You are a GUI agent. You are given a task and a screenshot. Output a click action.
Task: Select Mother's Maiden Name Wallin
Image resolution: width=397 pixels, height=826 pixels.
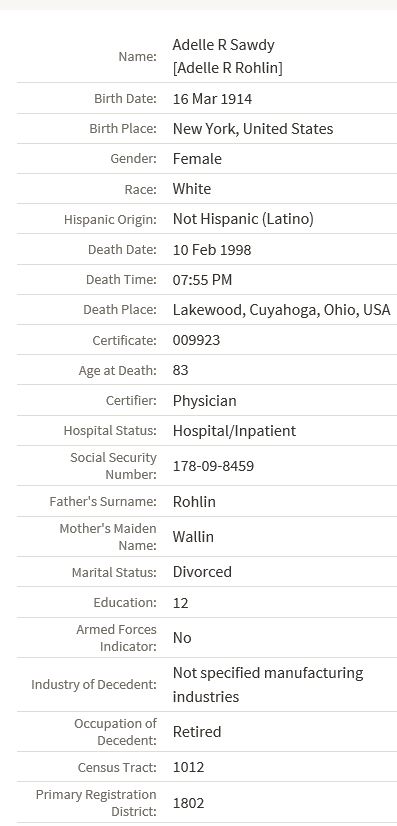[193, 537]
